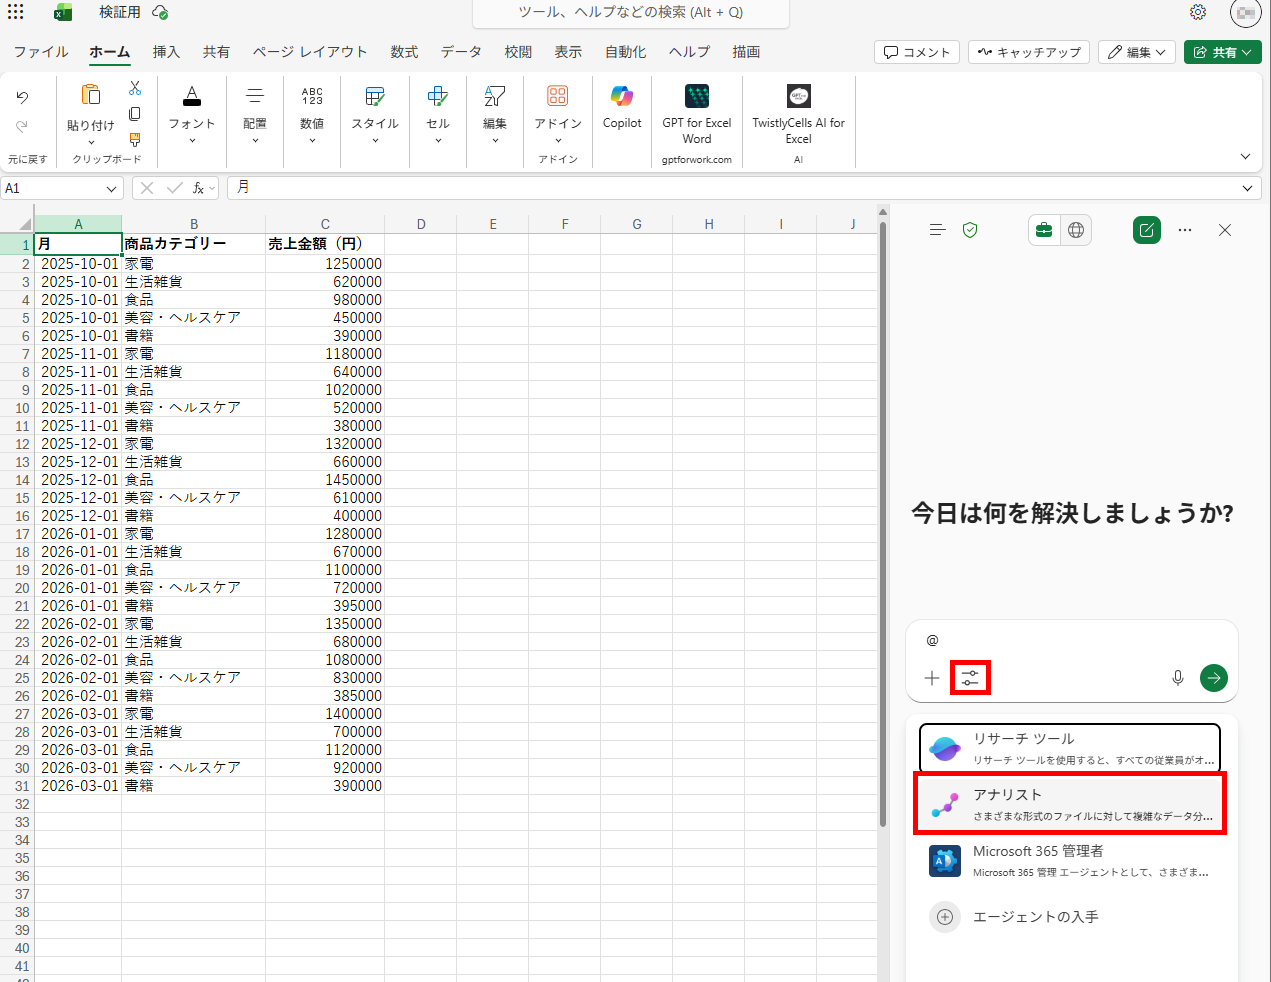Image resolution: width=1271 pixels, height=982 pixels.
Task: Click the plus attach icon in chat box
Action: (x=931, y=678)
